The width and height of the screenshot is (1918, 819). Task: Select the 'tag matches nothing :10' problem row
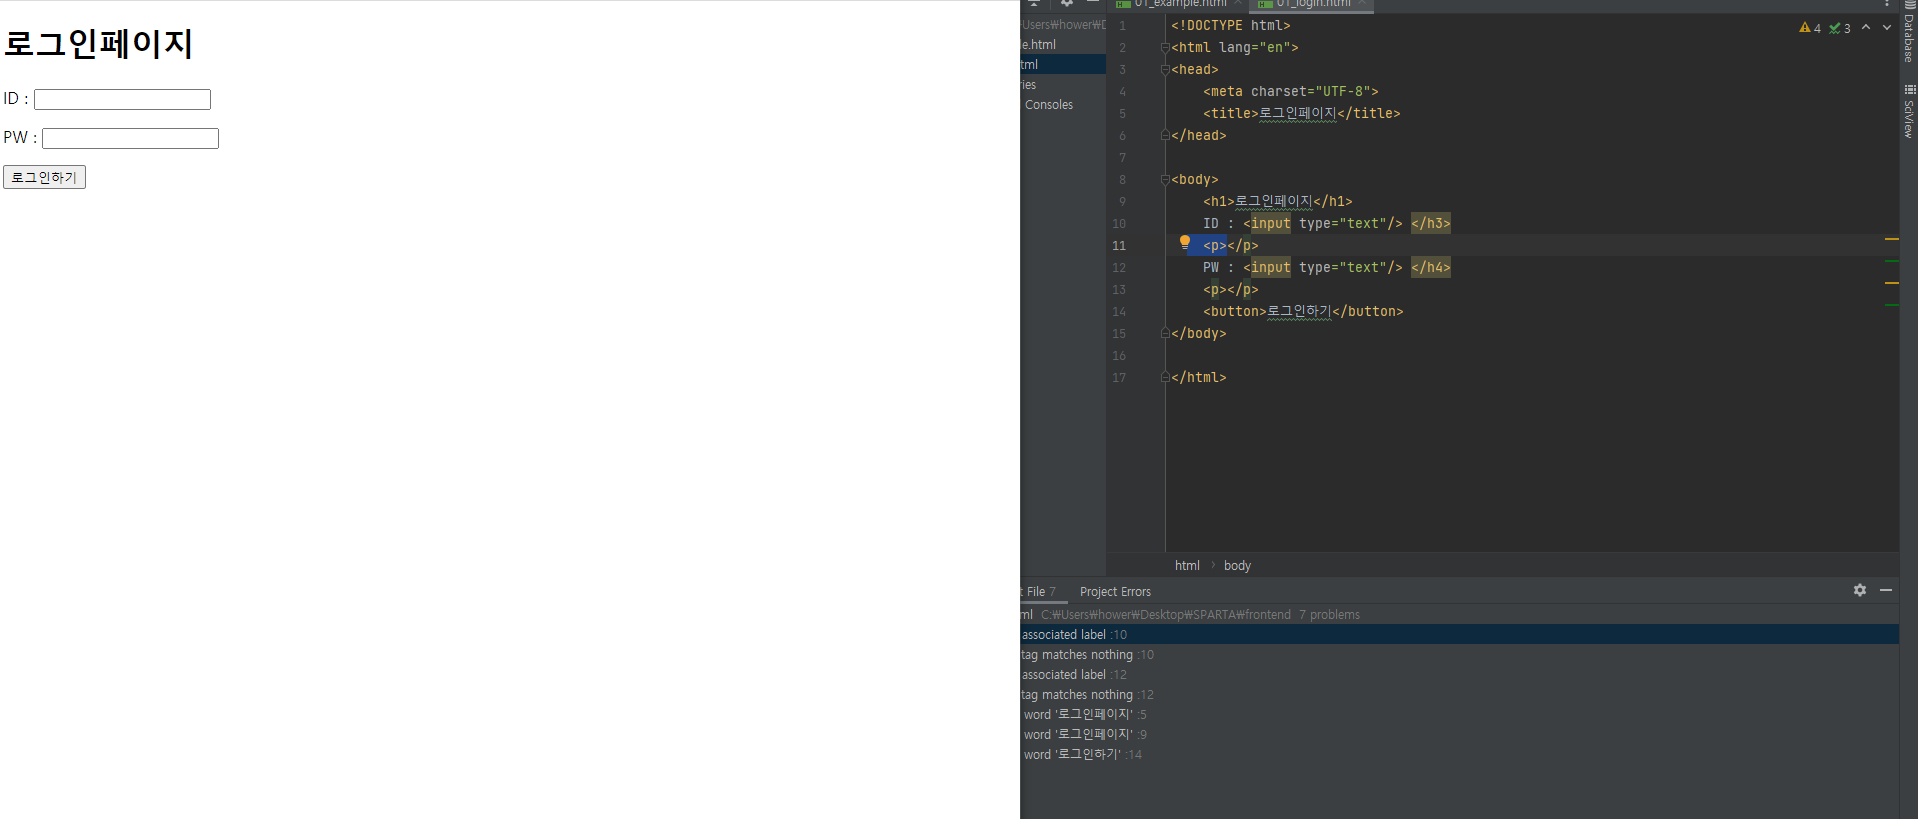[1459, 655]
